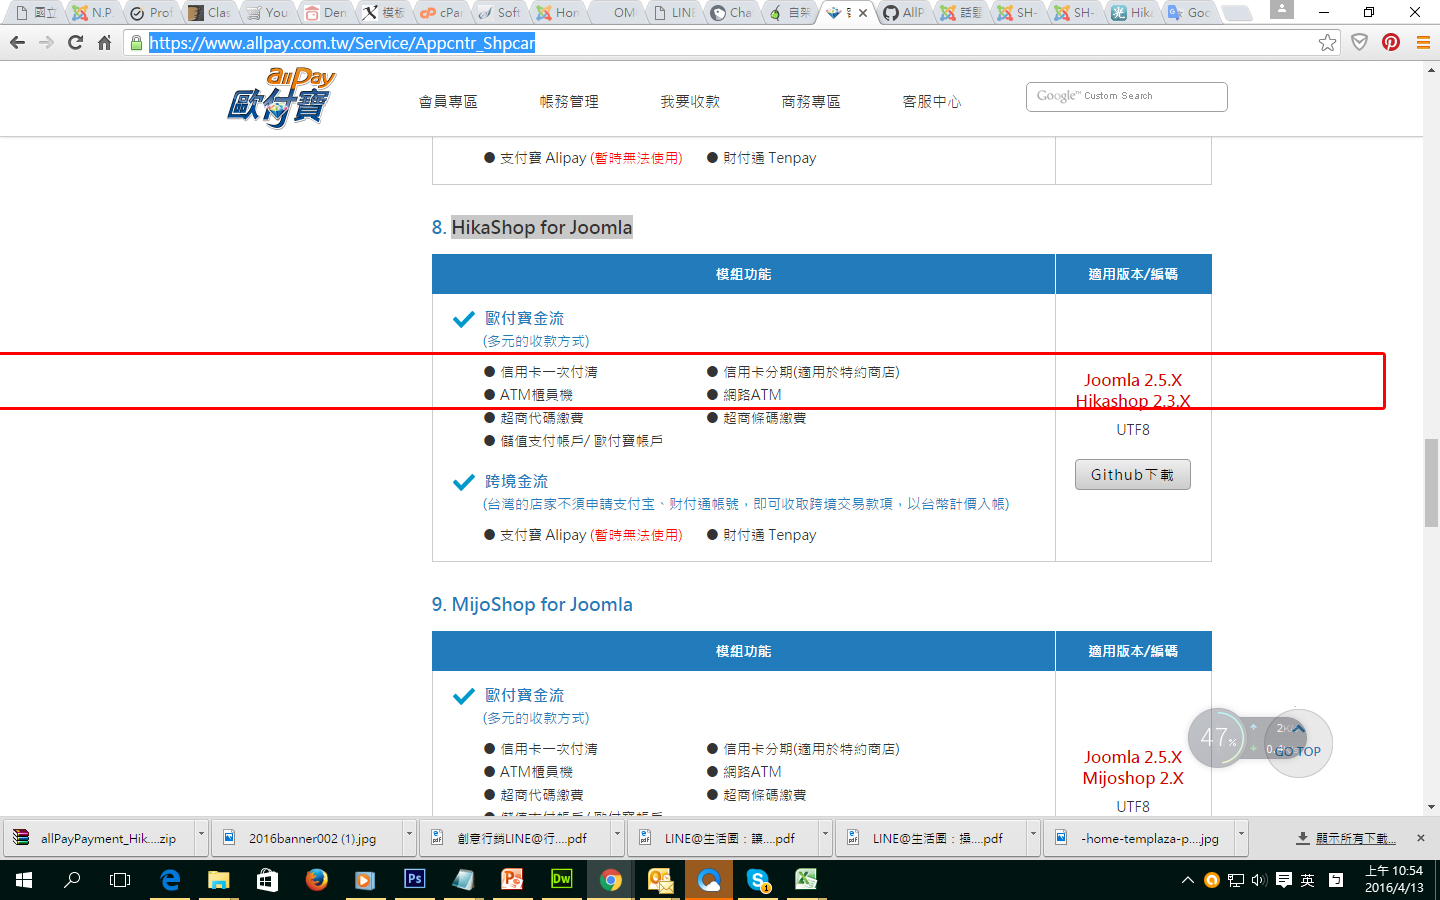Open the browser home page
Screen dimensions: 1440x900
pos(104,43)
